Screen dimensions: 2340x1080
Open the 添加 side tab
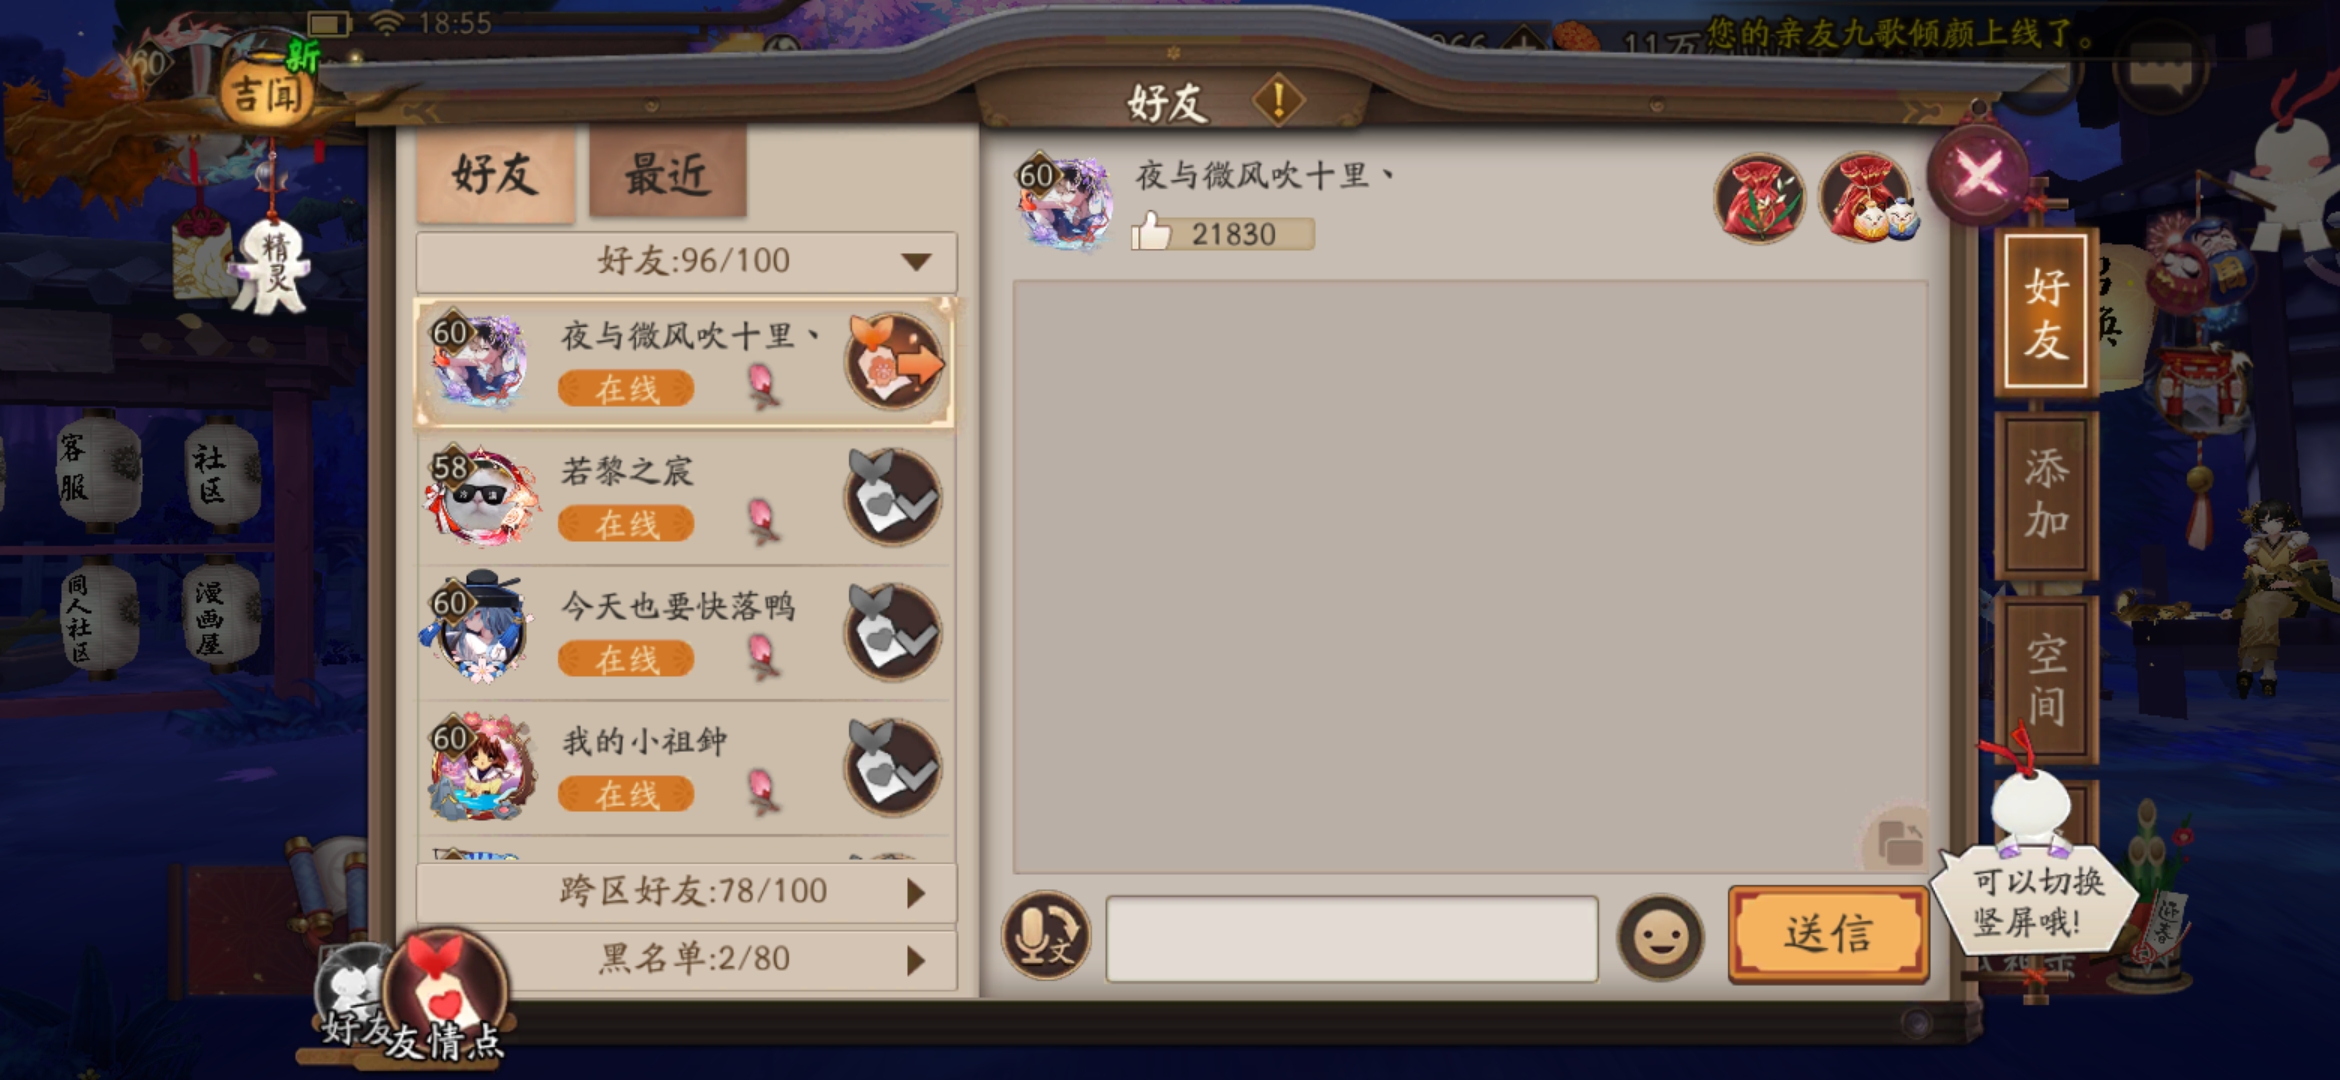pyautogui.click(x=2046, y=494)
